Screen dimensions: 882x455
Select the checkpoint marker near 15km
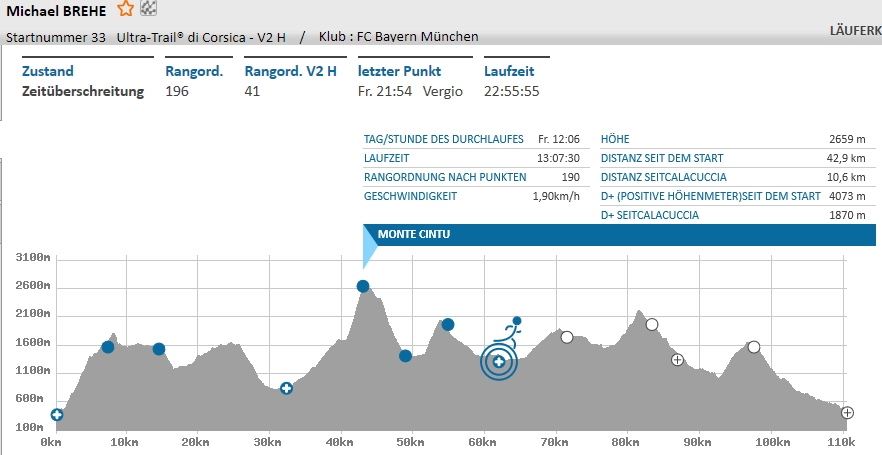point(159,349)
